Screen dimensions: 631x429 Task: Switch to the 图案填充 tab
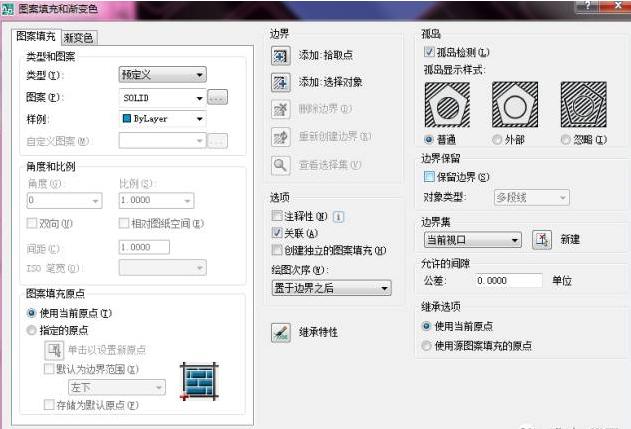(x=36, y=36)
